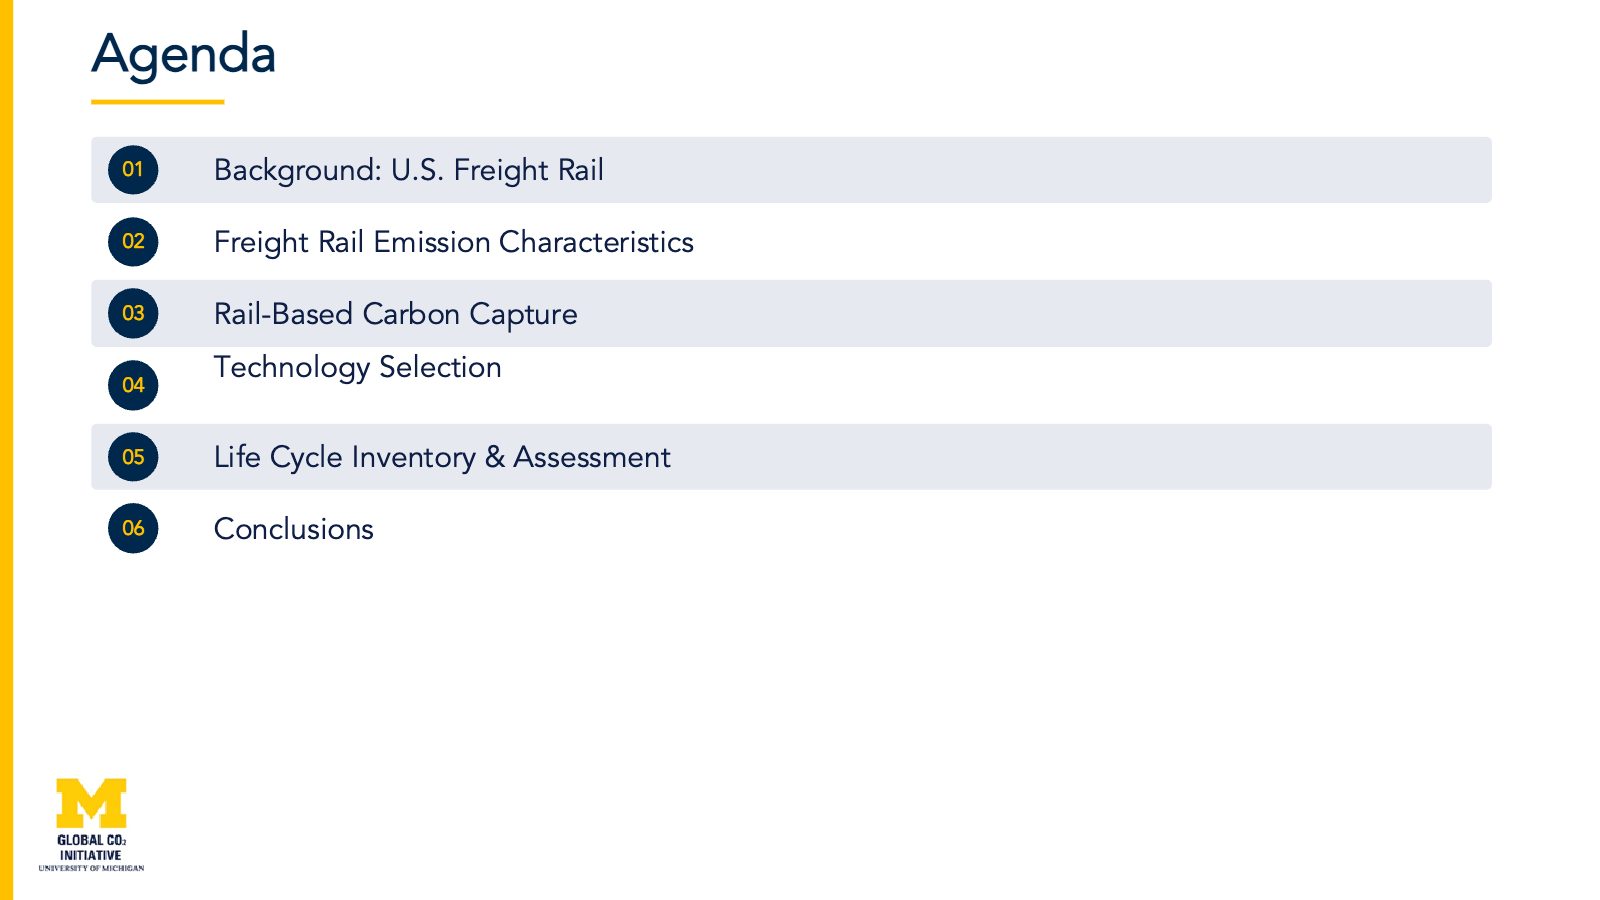1600x900 pixels.
Task: Click empty area of shaded row 05
Action: coord(1080,457)
